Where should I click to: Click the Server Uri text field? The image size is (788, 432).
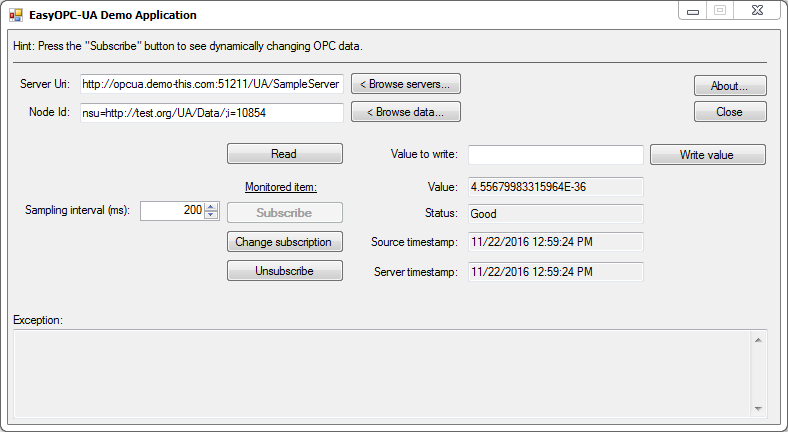[x=212, y=84]
